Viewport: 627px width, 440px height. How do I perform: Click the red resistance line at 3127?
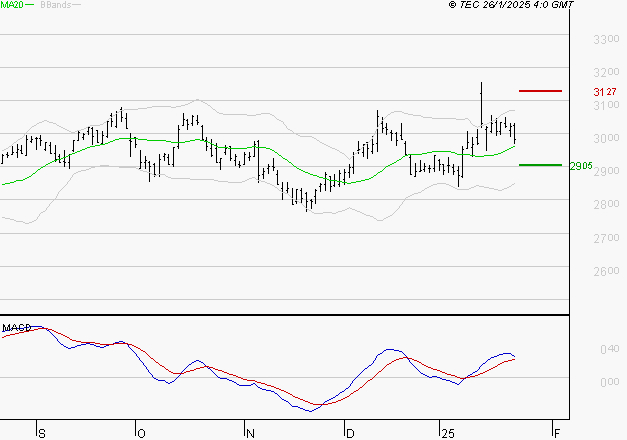click(x=540, y=91)
